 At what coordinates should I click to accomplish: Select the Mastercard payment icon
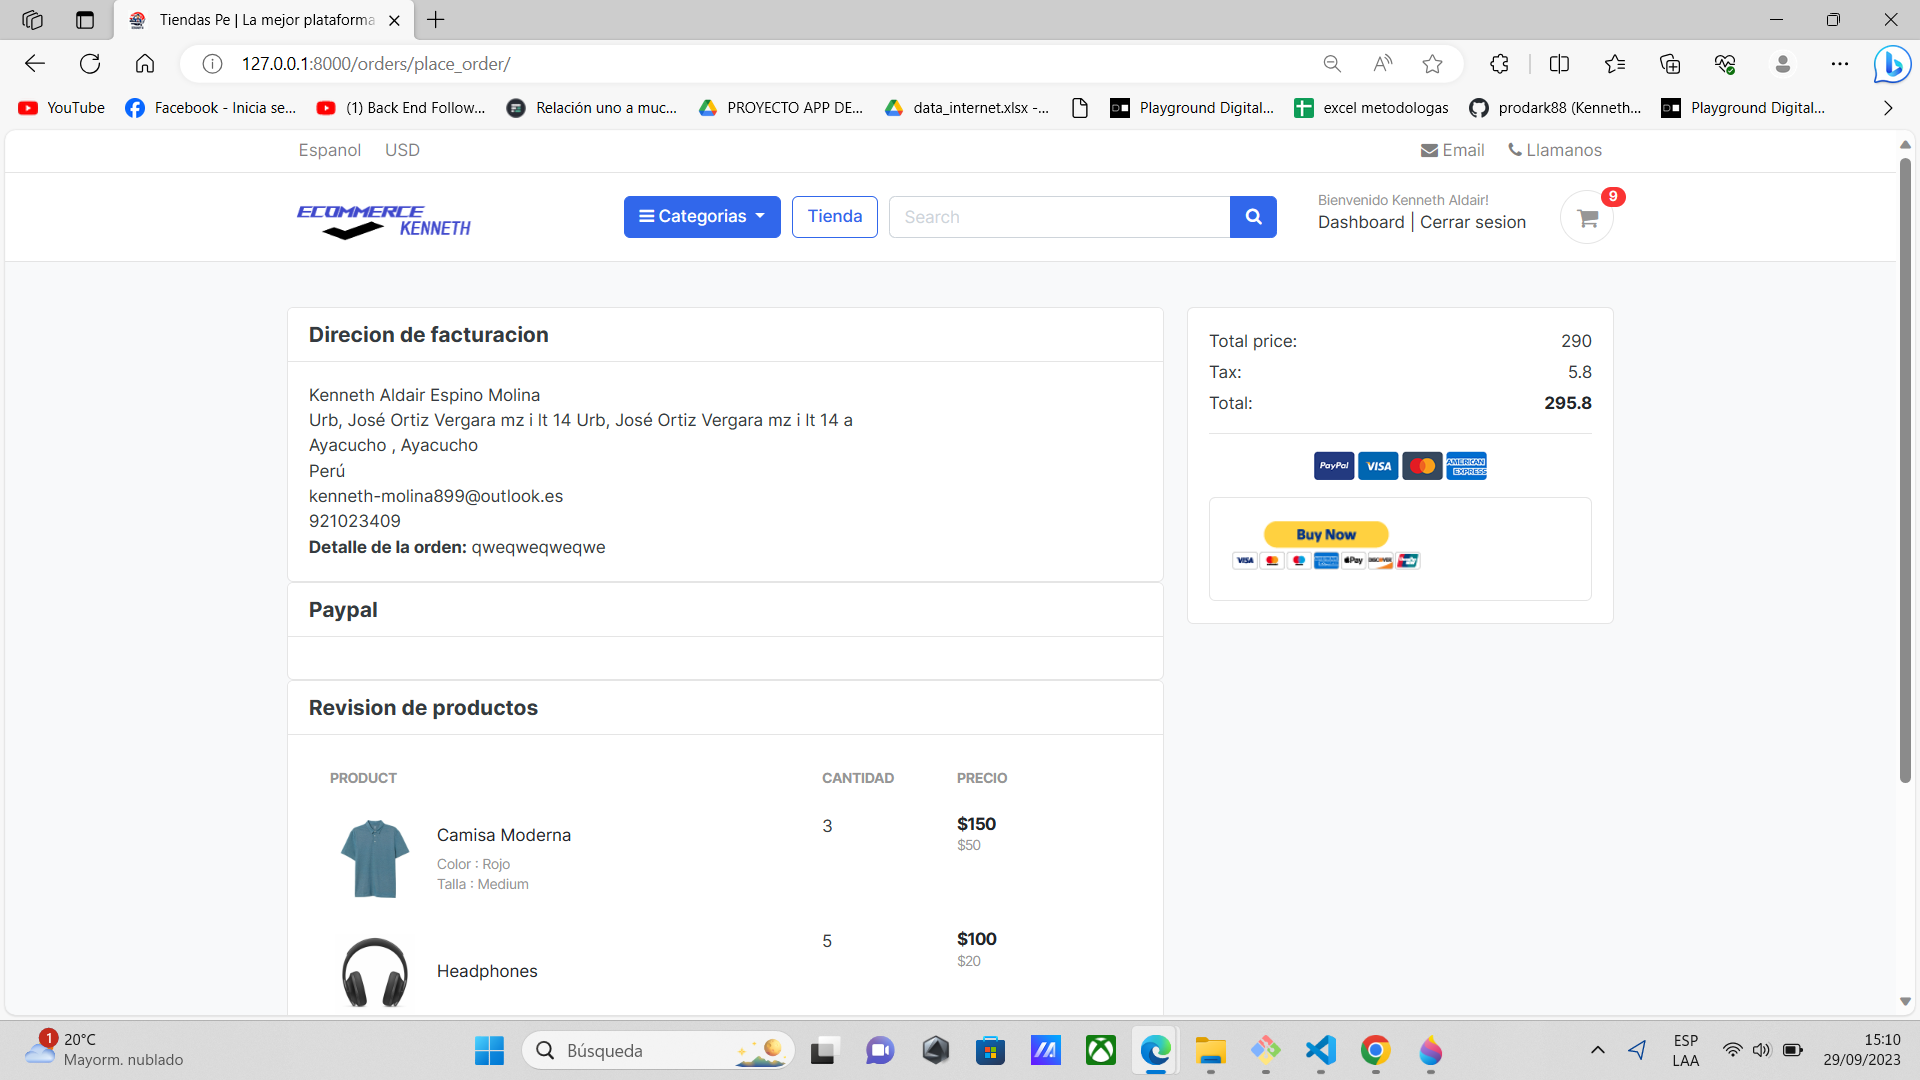click(x=1422, y=465)
